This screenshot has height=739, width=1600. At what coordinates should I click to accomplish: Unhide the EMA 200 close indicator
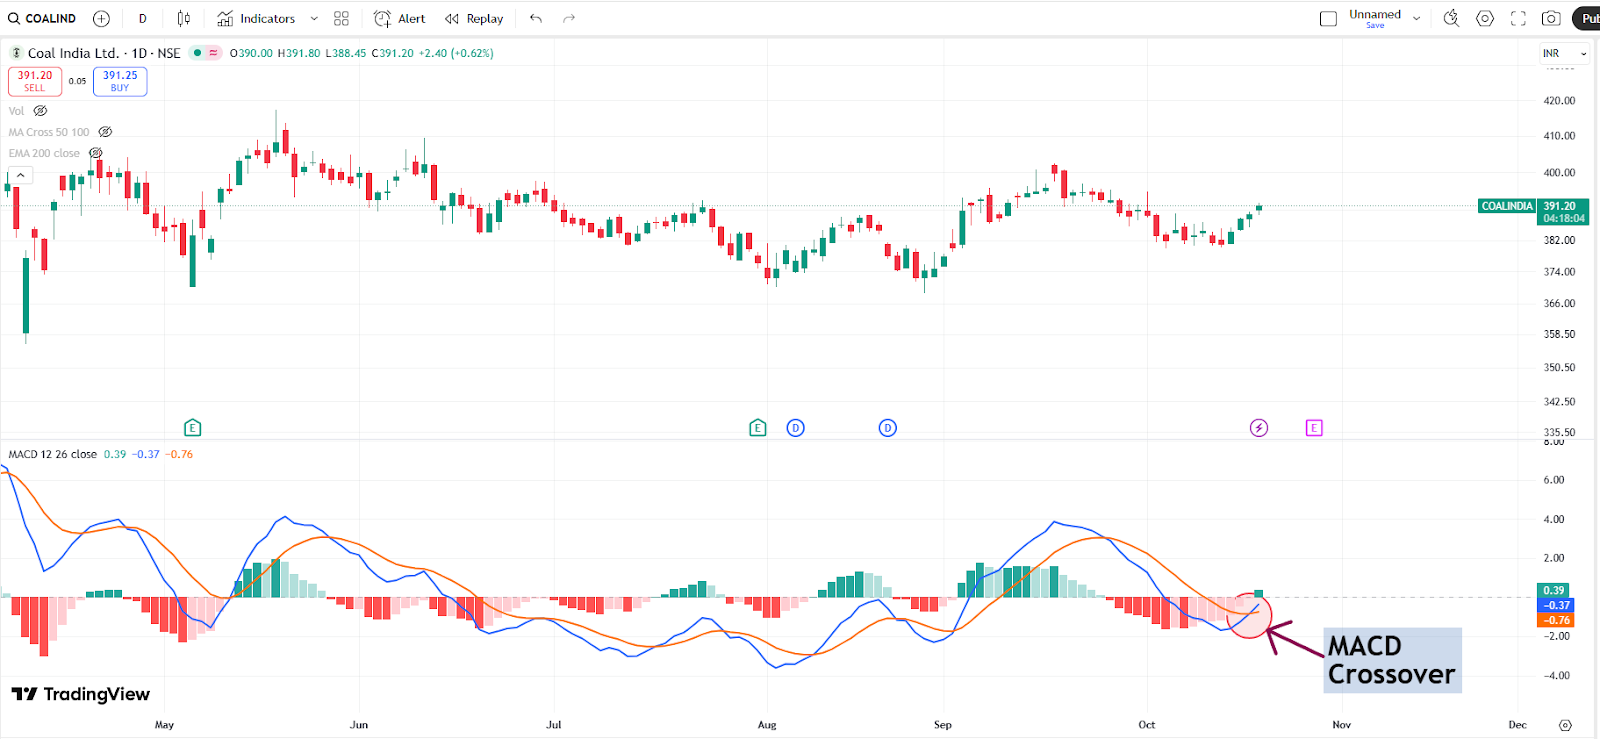[x=96, y=153]
